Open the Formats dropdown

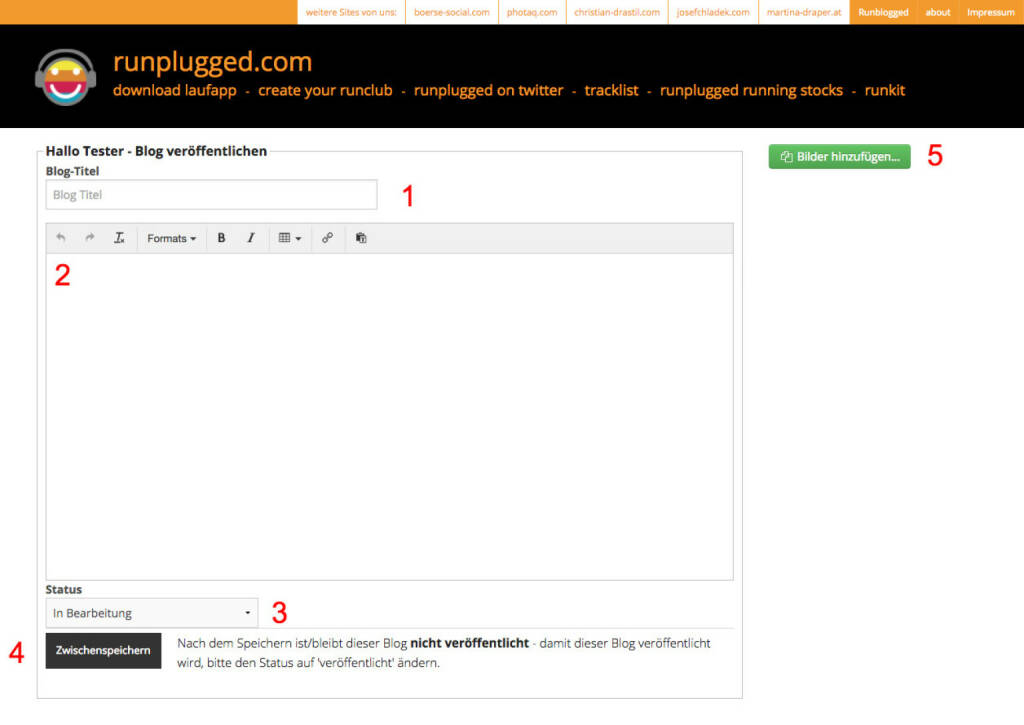pos(171,238)
